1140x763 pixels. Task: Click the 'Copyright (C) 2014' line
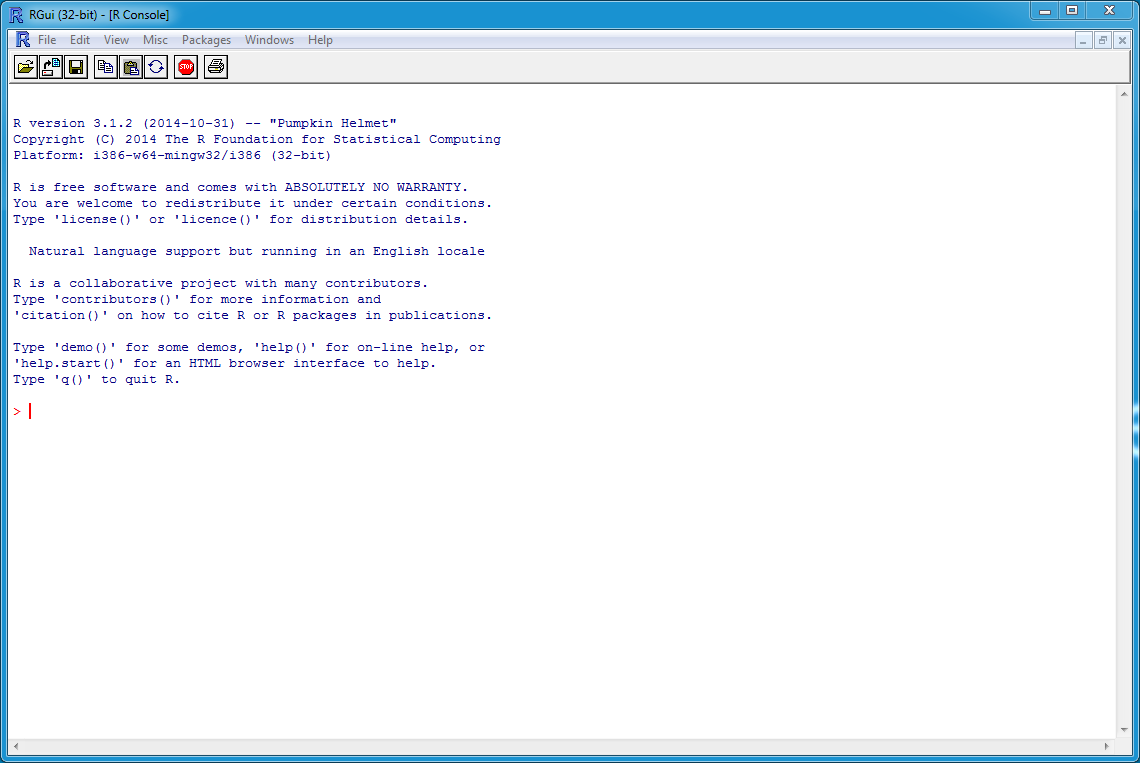coord(257,140)
